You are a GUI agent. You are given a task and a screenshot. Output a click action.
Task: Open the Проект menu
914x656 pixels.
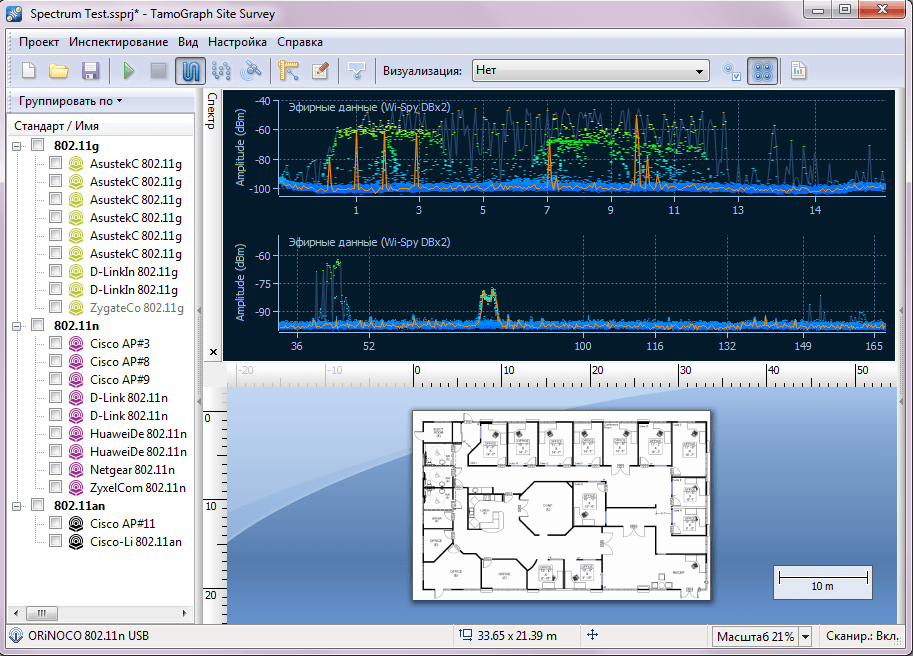tap(38, 42)
